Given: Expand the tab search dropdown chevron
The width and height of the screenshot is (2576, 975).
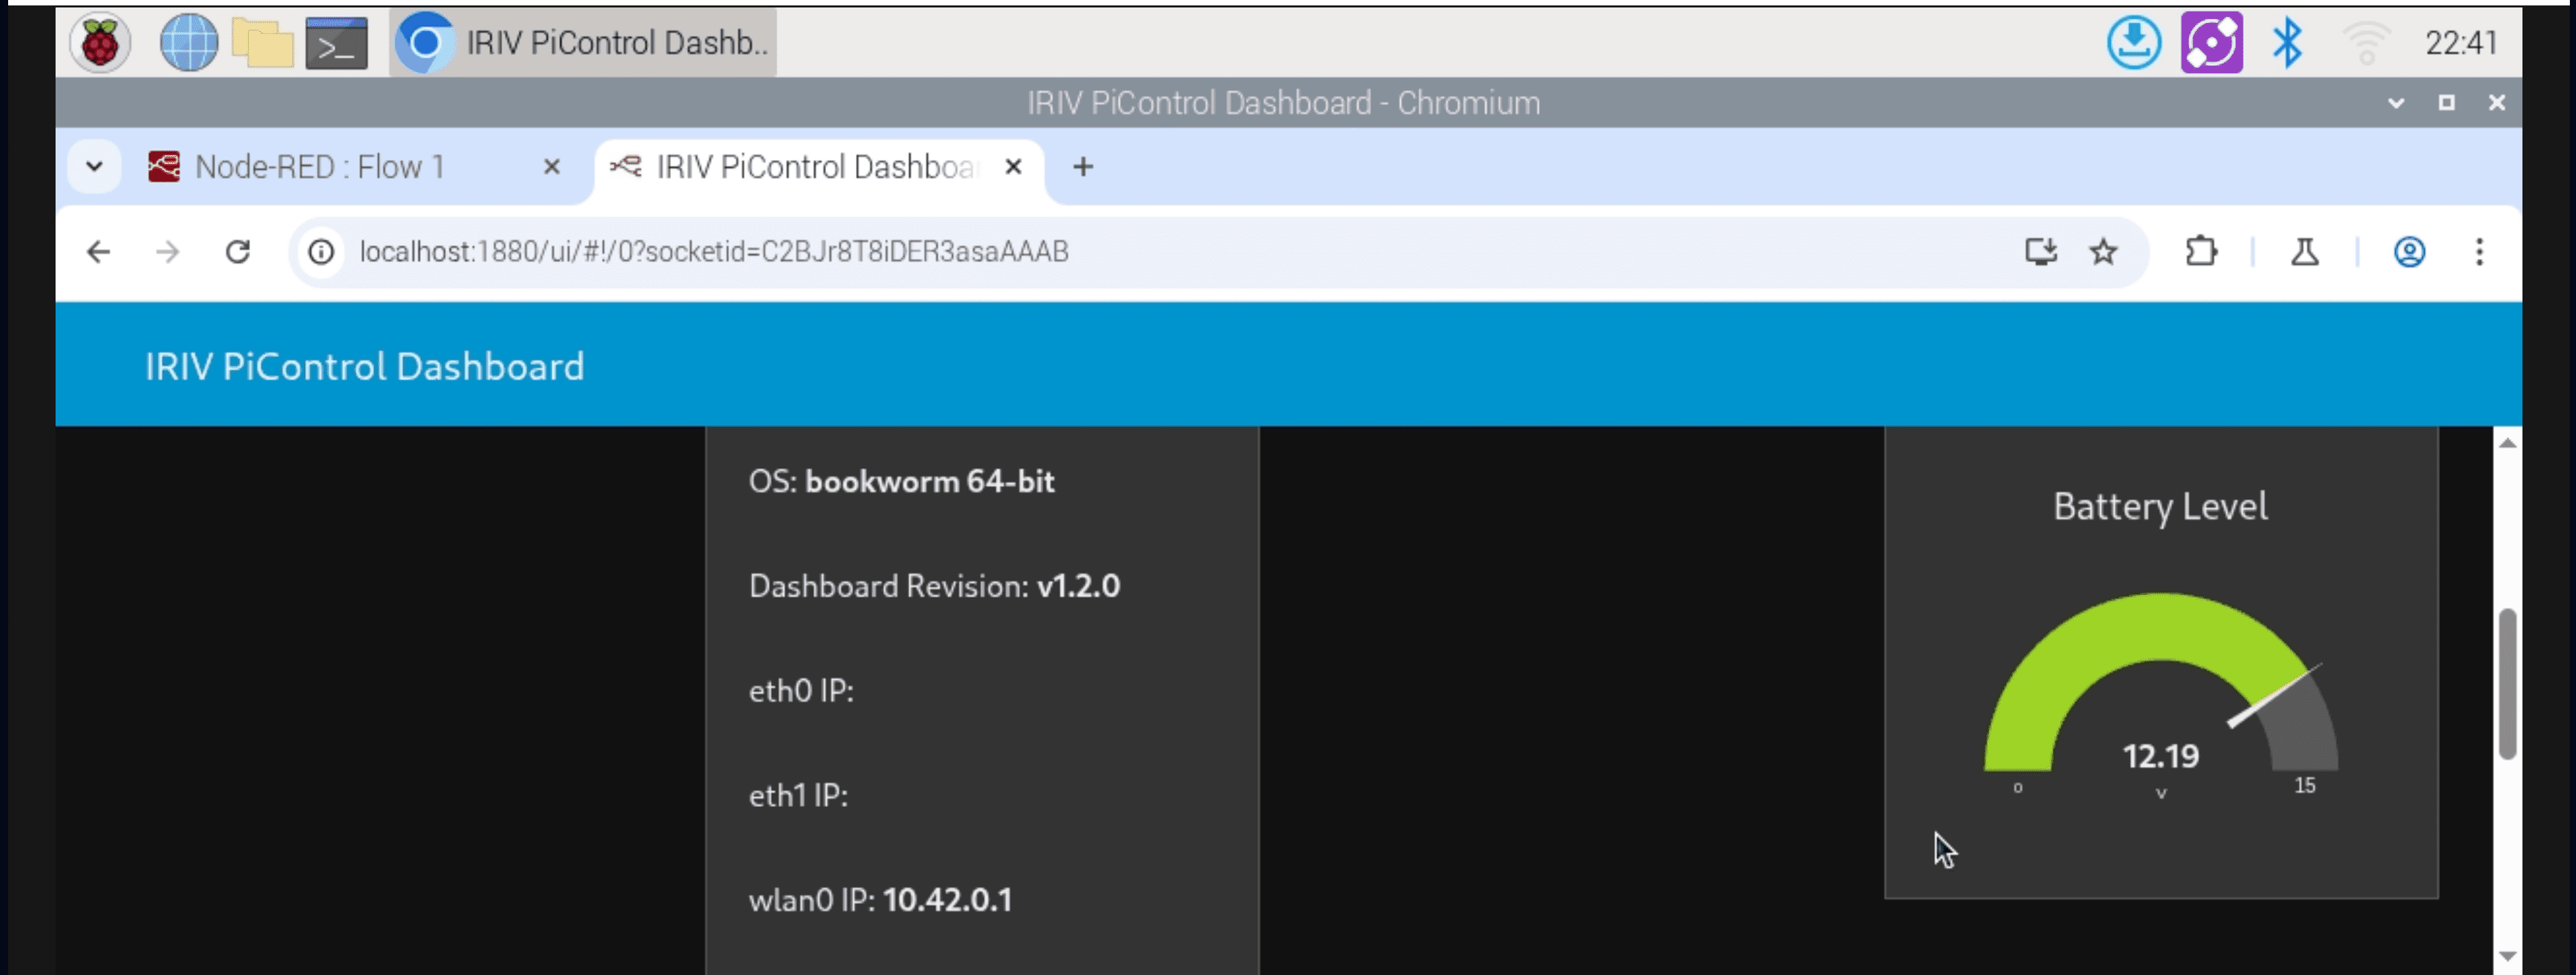Looking at the screenshot, I should 94,166.
